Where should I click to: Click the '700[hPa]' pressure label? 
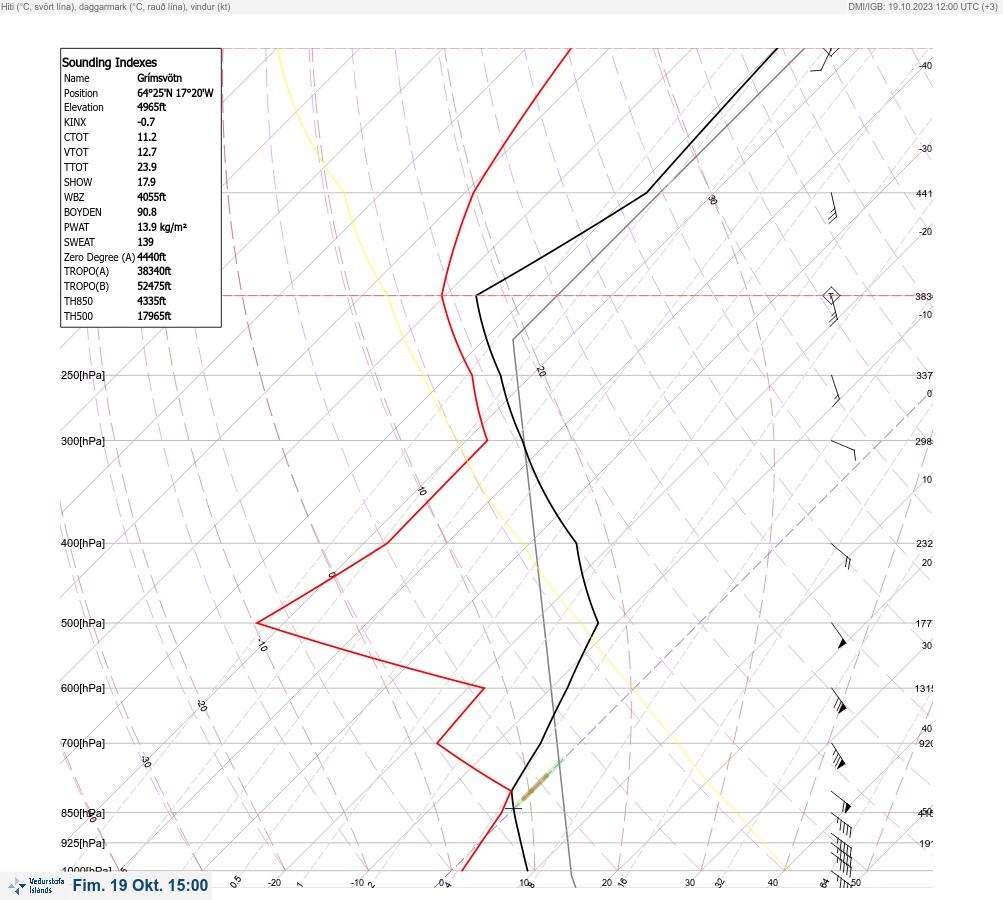[83, 743]
